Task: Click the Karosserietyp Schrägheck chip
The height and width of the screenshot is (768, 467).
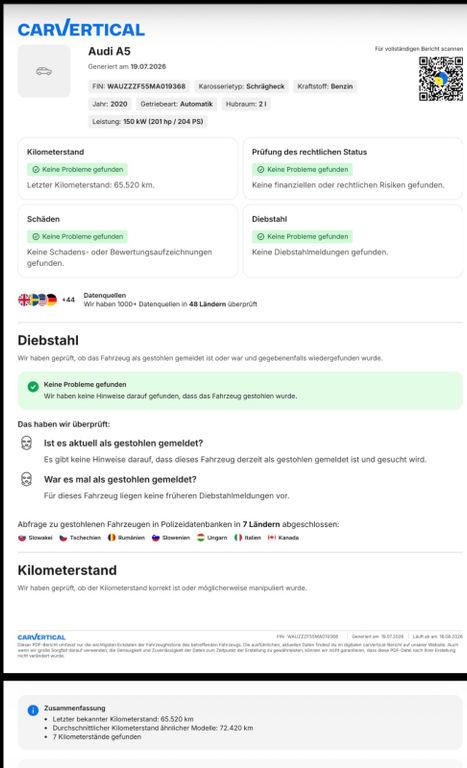Action: click(x=241, y=86)
